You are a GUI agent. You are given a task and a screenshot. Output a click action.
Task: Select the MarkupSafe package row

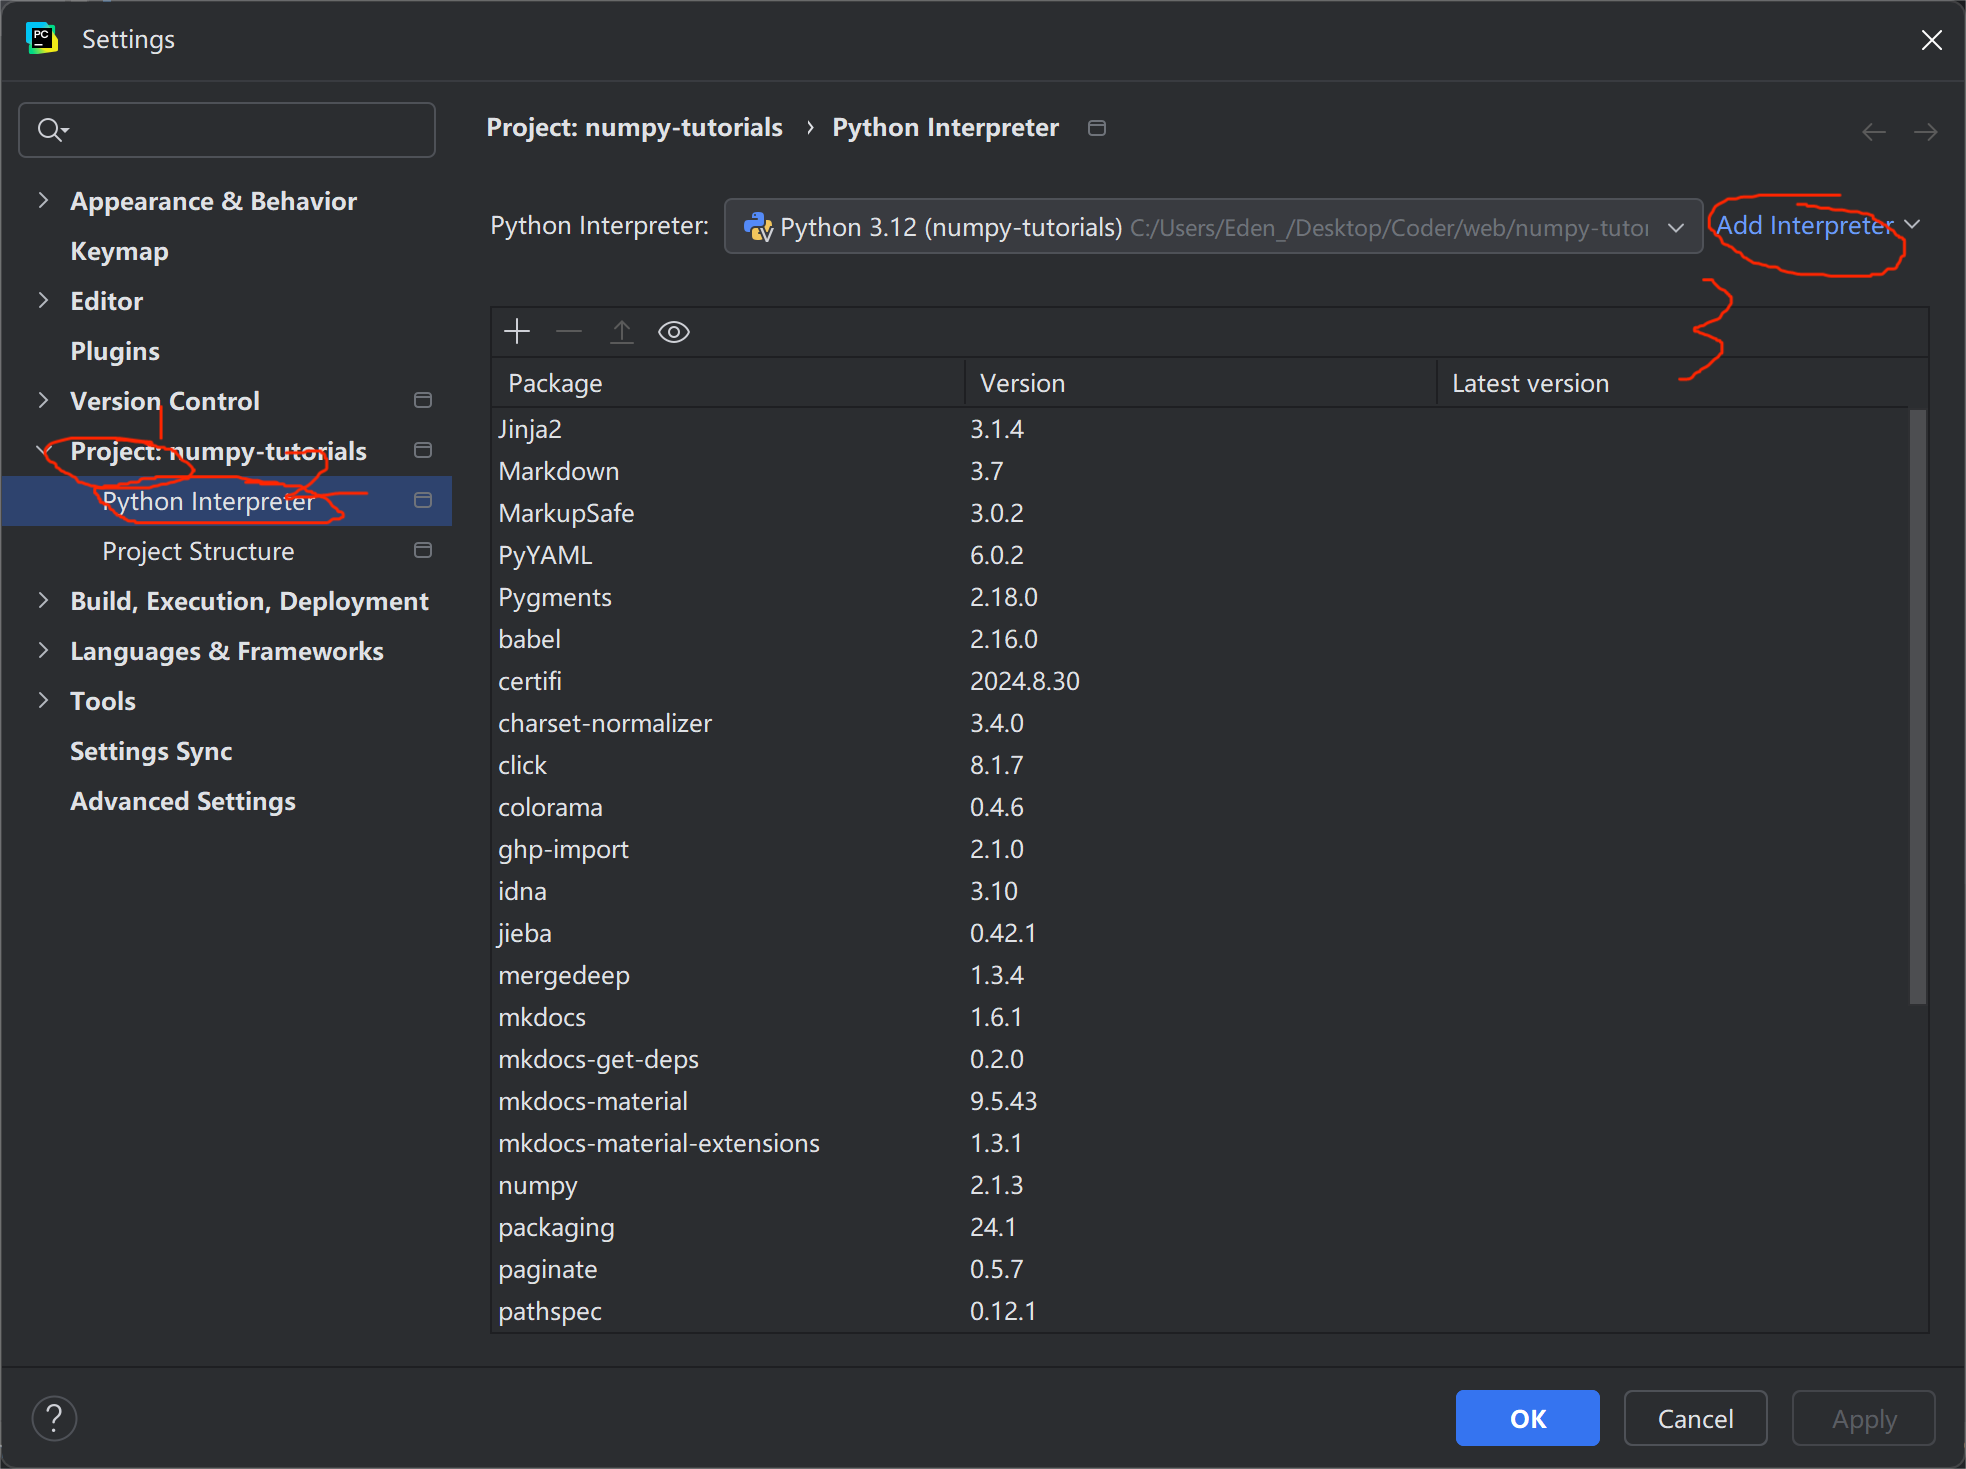coord(1200,513)
